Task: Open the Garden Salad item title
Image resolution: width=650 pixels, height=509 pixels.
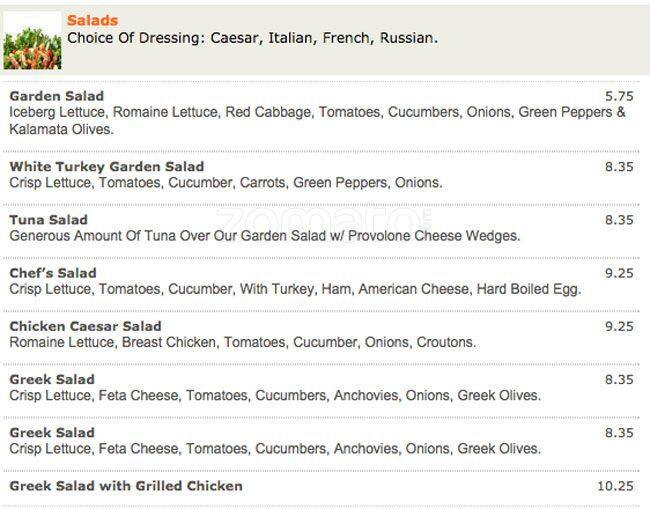Action: pyautogui.click(x=57, y=96)
